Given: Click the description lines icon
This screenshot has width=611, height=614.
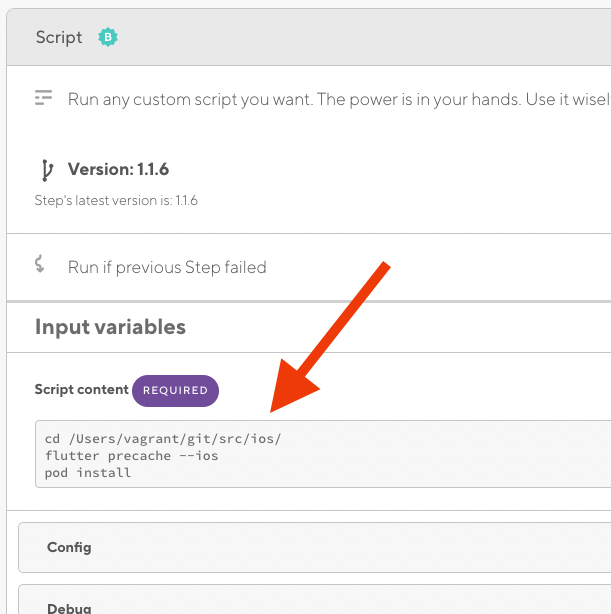Looking at the screenshot, I should pos(43,98).
